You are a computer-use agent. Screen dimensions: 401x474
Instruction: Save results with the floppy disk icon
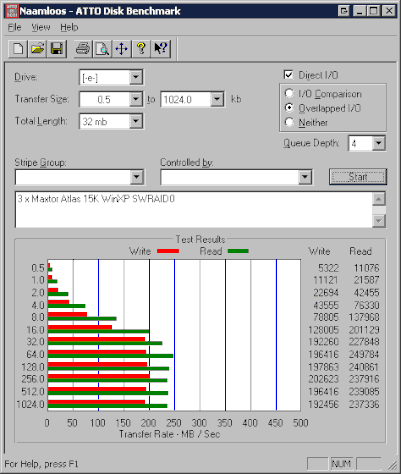coord(56,49)
